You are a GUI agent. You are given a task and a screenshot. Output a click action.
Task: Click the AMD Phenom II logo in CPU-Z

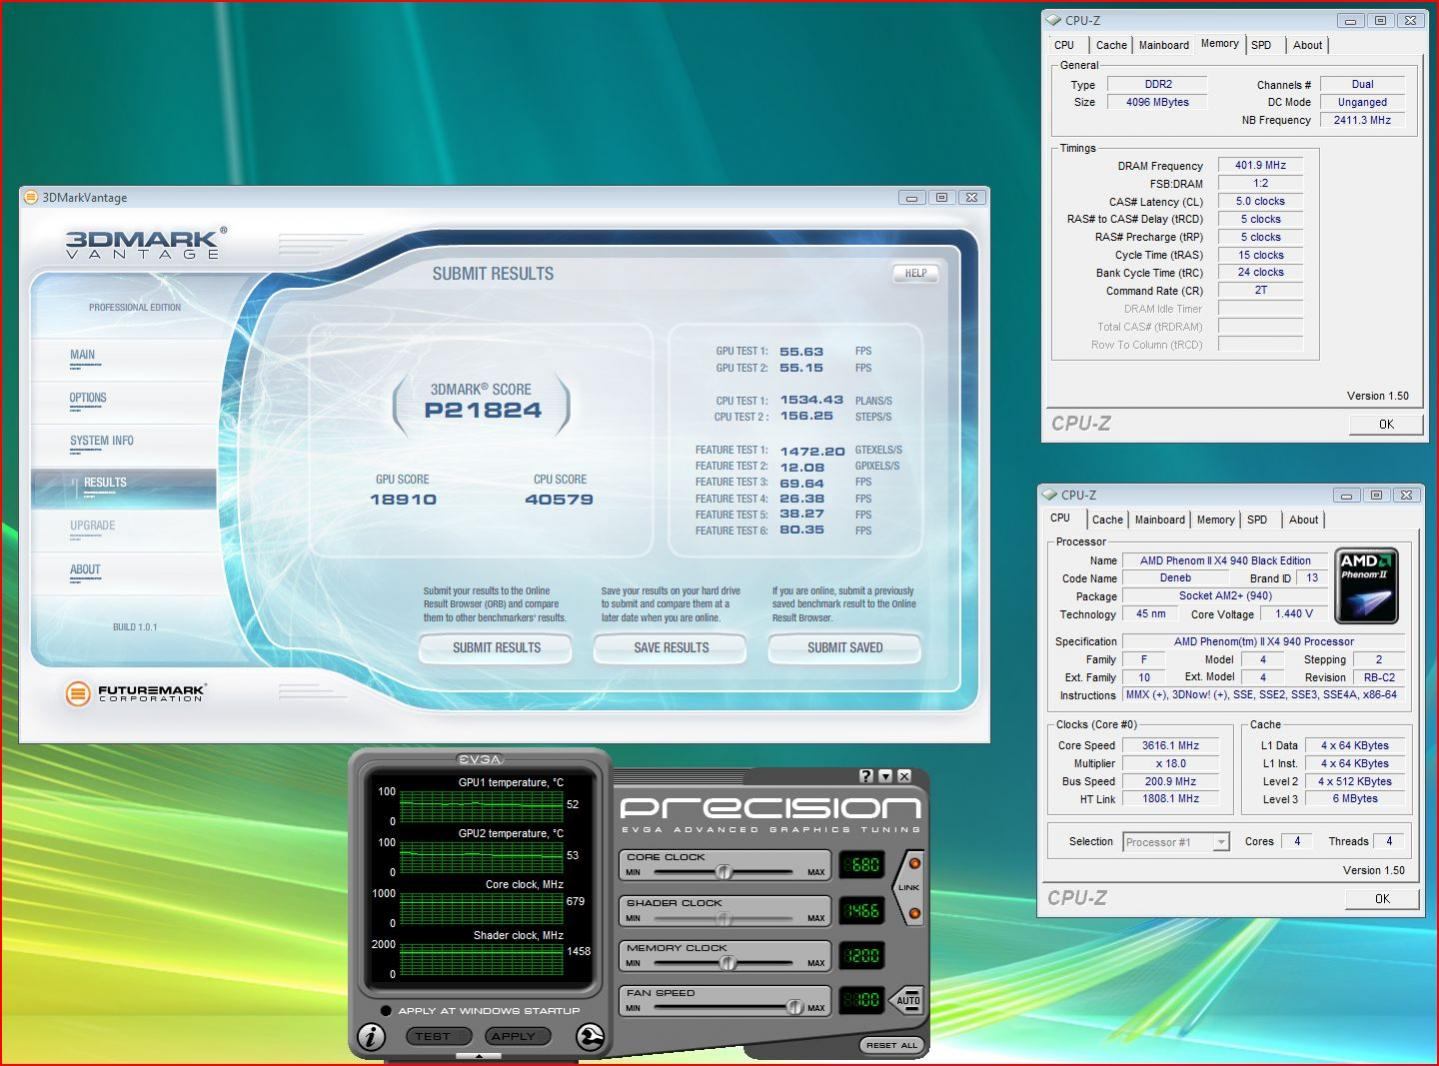pos(1367,585)
